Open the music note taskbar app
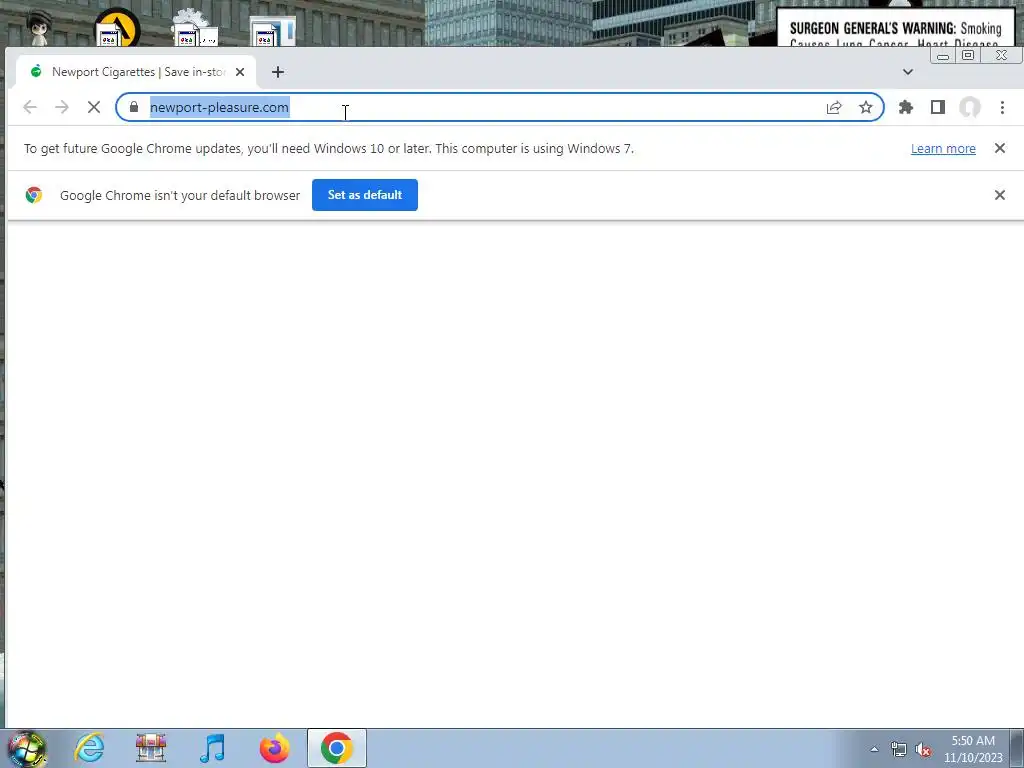The width and height of the screenshot is (1024, 768). (x=212, y=748)
